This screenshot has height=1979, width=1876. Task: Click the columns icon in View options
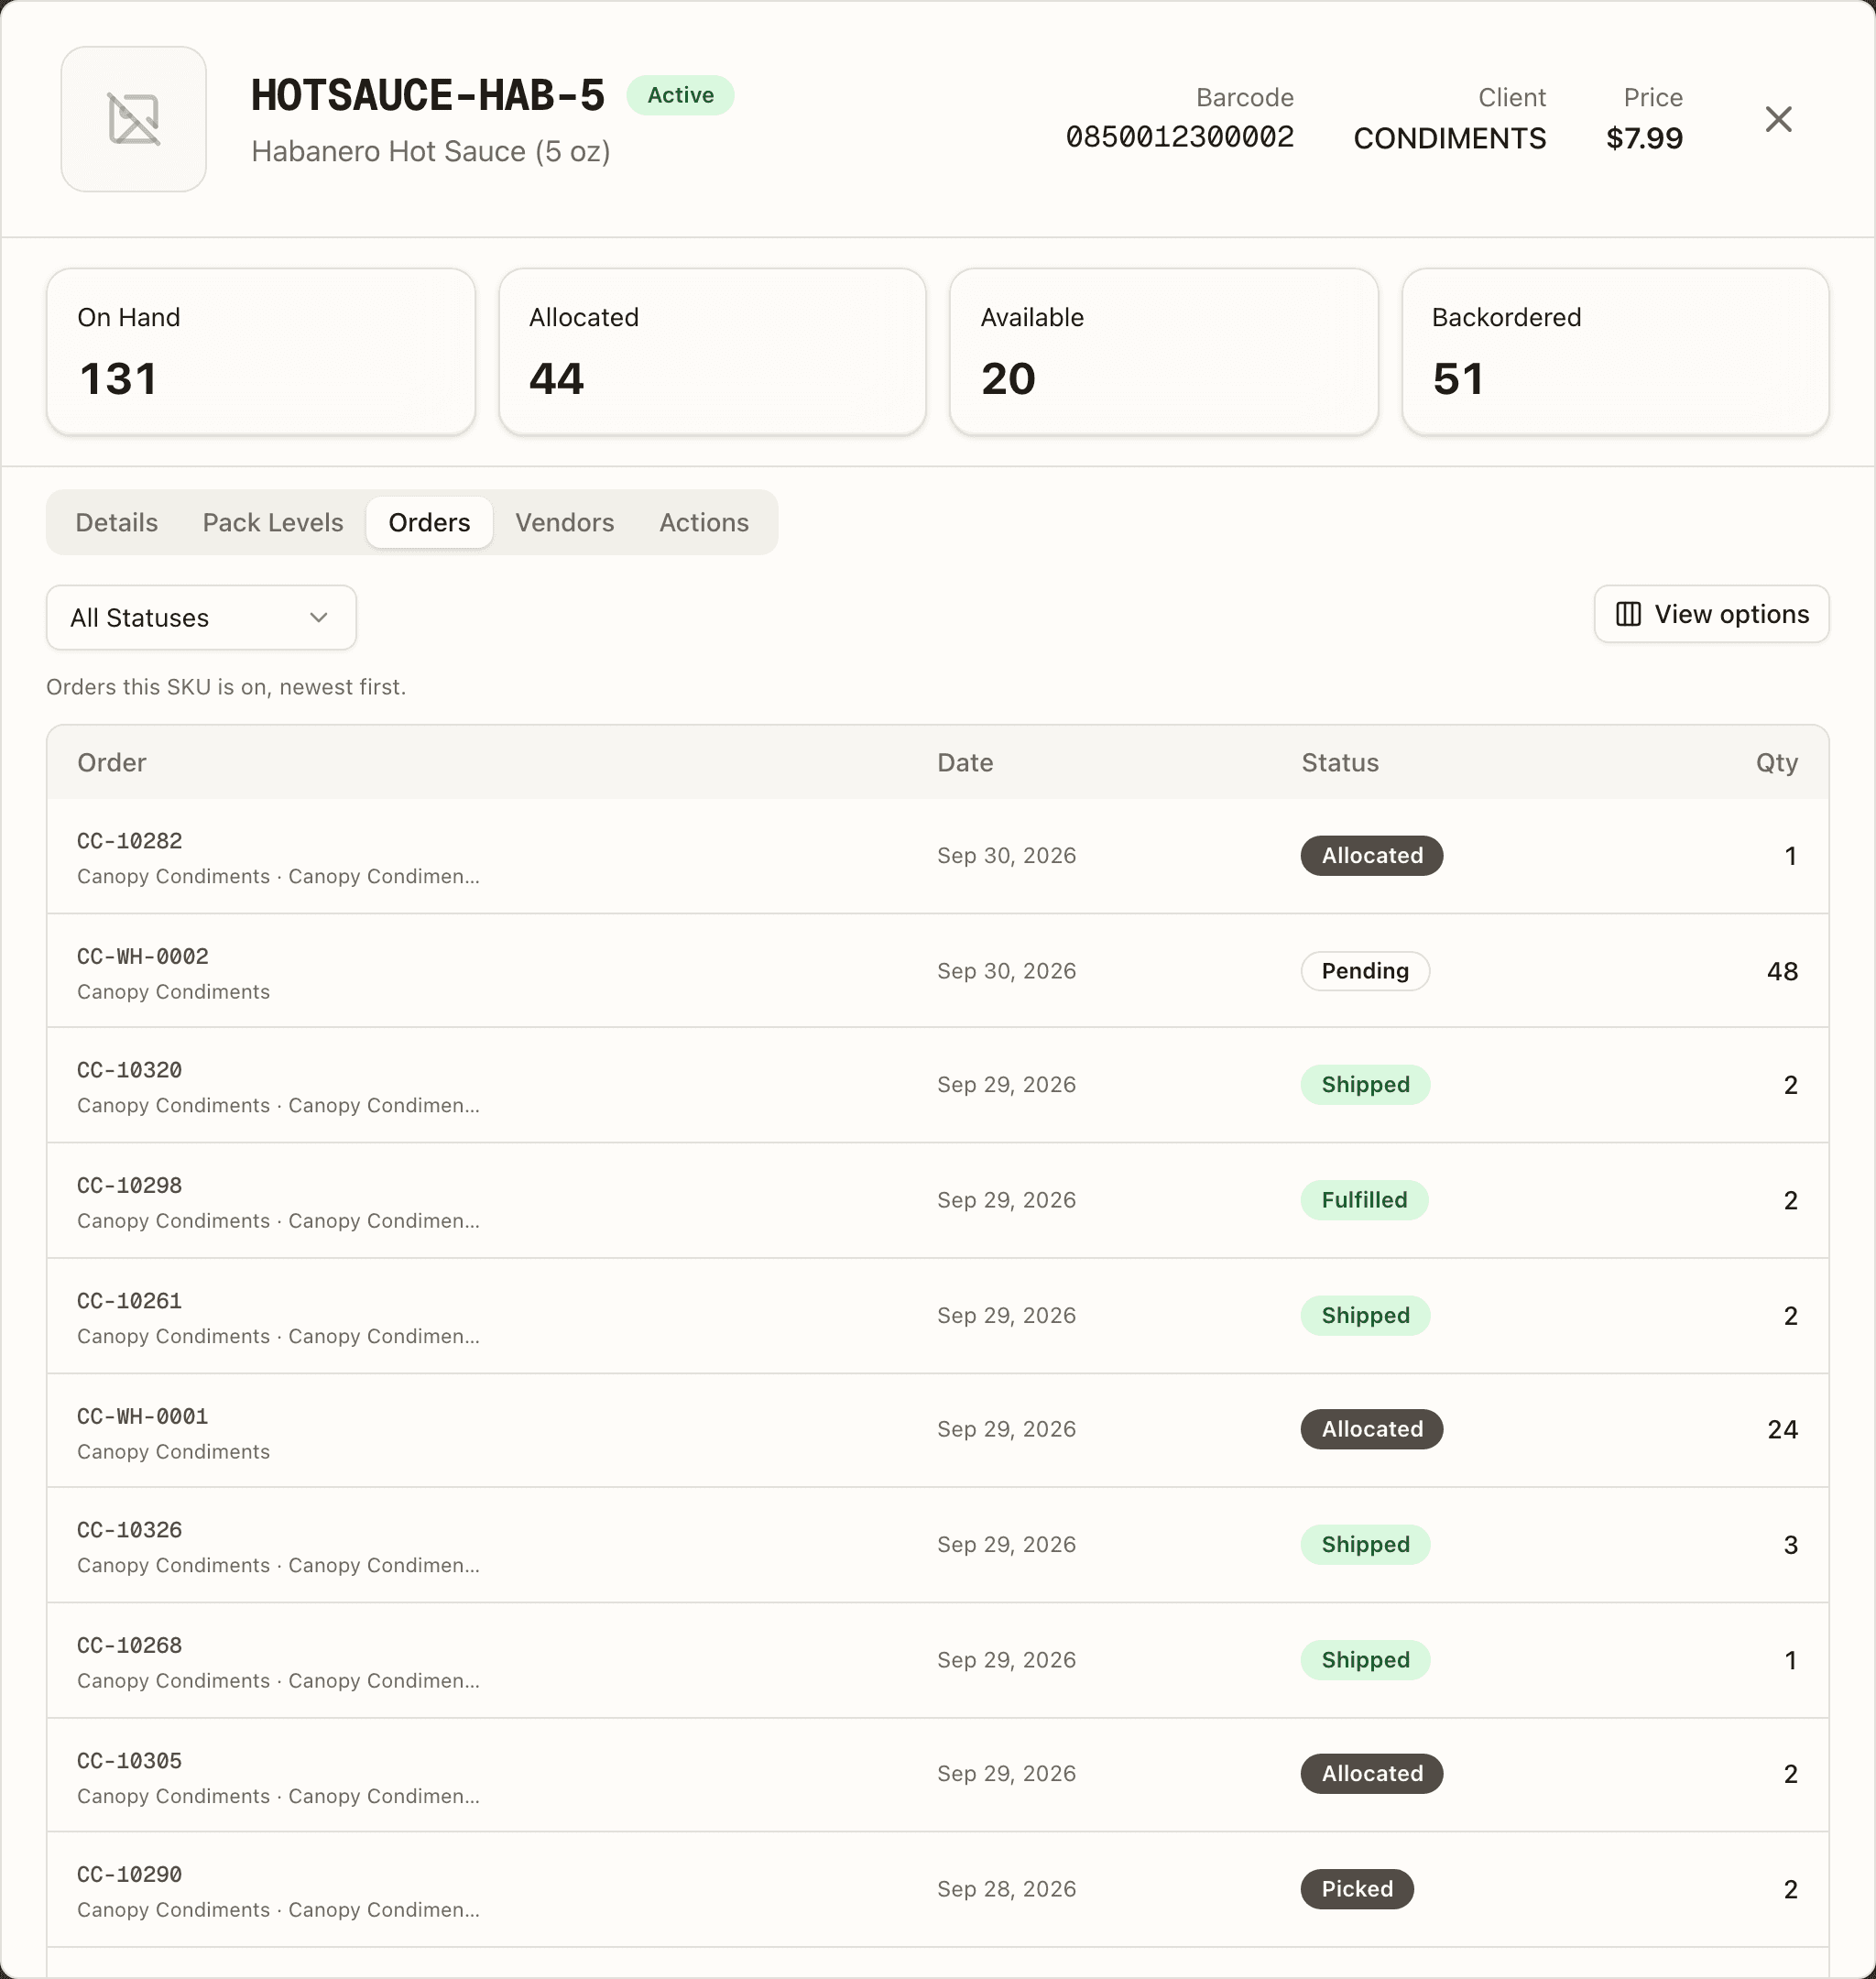(x=1628, y=614)
